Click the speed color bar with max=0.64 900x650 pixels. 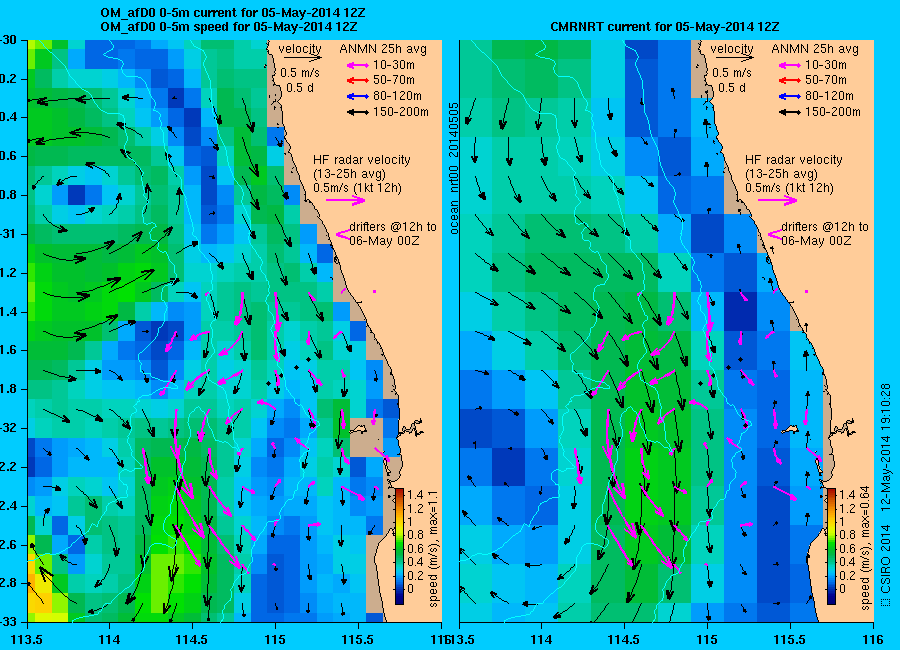(831, 547)
